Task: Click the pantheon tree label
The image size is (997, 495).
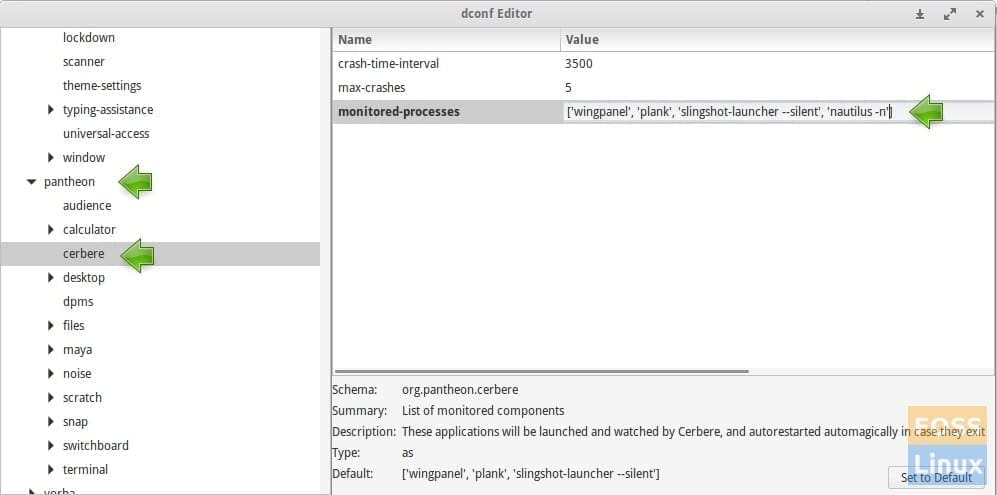Action: click(x=69, y=182)
